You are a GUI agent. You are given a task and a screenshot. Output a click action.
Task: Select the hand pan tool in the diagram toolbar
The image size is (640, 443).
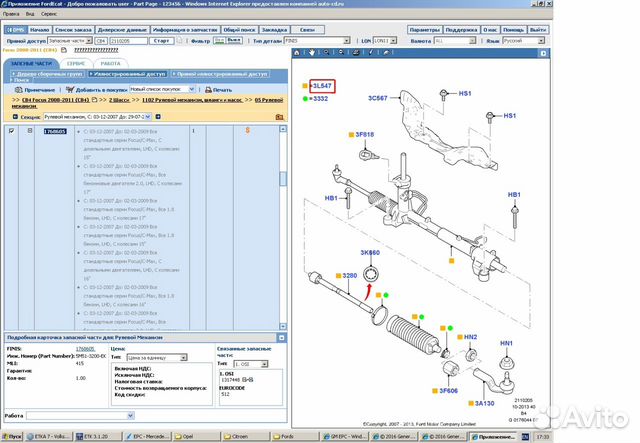[312, 53]
